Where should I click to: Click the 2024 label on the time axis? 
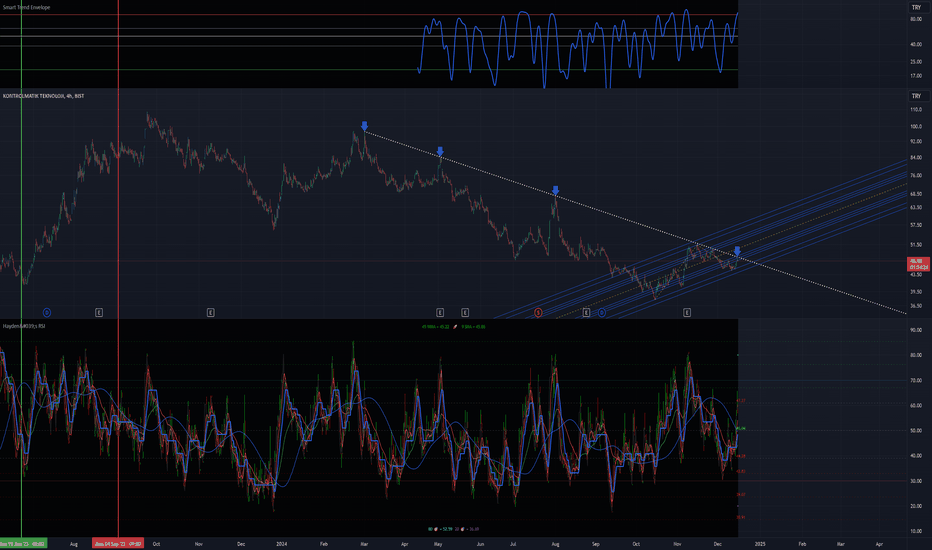point(282,544)
